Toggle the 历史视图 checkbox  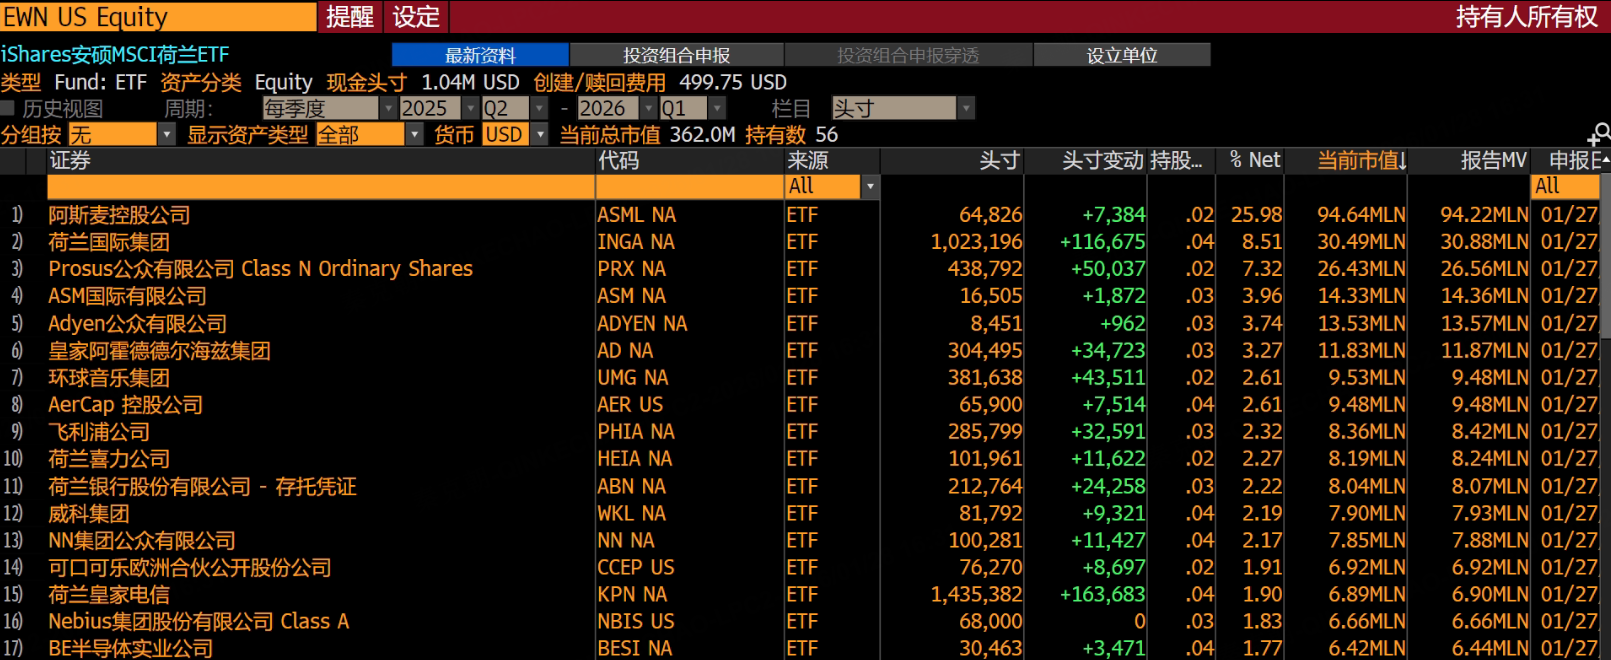pos(8,108)
